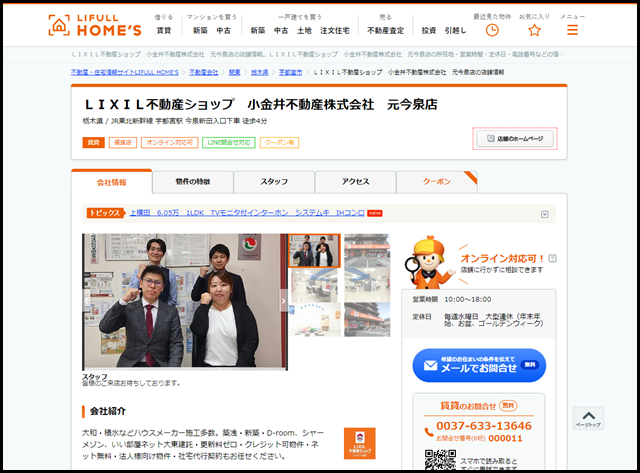
Task: Switch to the スタッフ tab
Action: tap(274, 182)
